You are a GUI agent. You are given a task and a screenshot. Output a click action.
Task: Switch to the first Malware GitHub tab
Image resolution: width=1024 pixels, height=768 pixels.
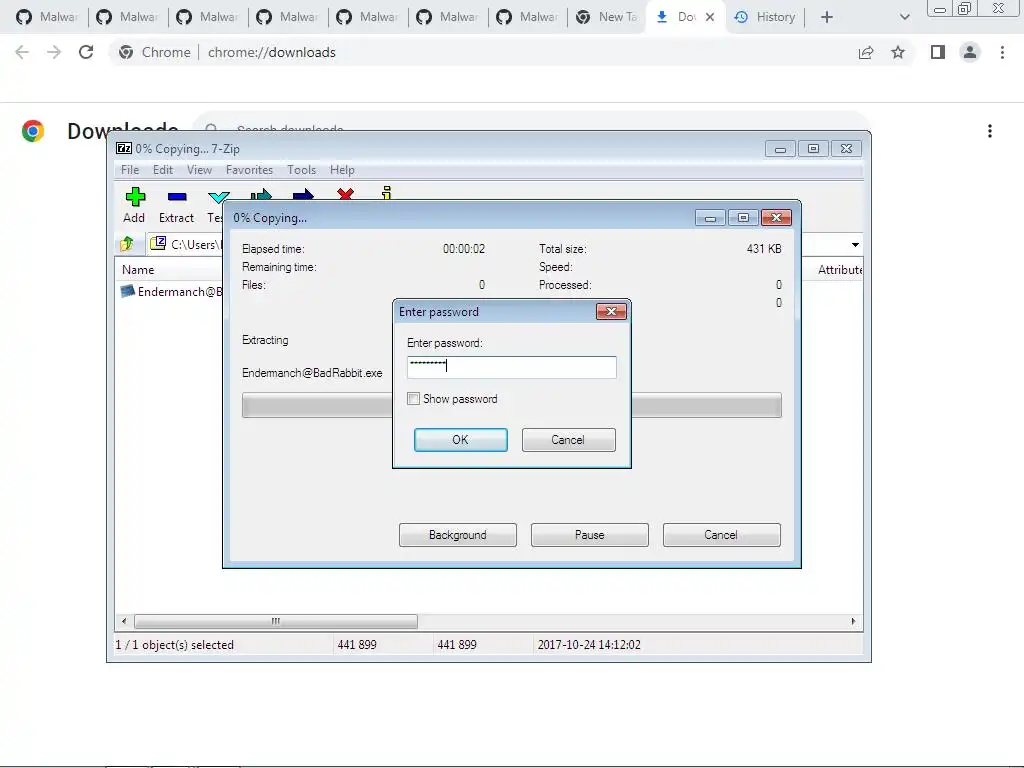(47, 17)
